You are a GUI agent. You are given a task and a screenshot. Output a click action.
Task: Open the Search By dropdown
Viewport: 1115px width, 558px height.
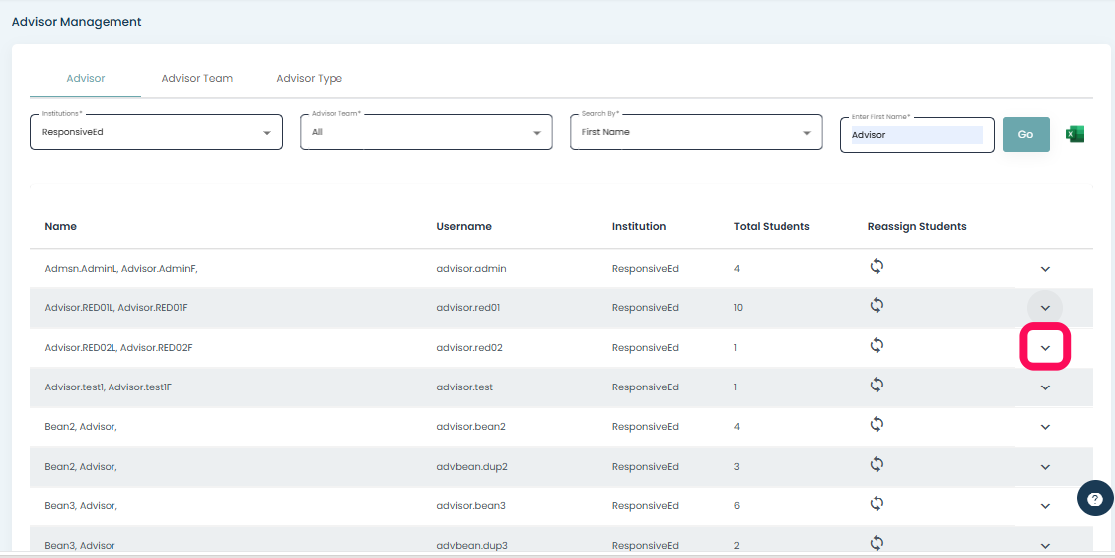[x=696, y=132]
